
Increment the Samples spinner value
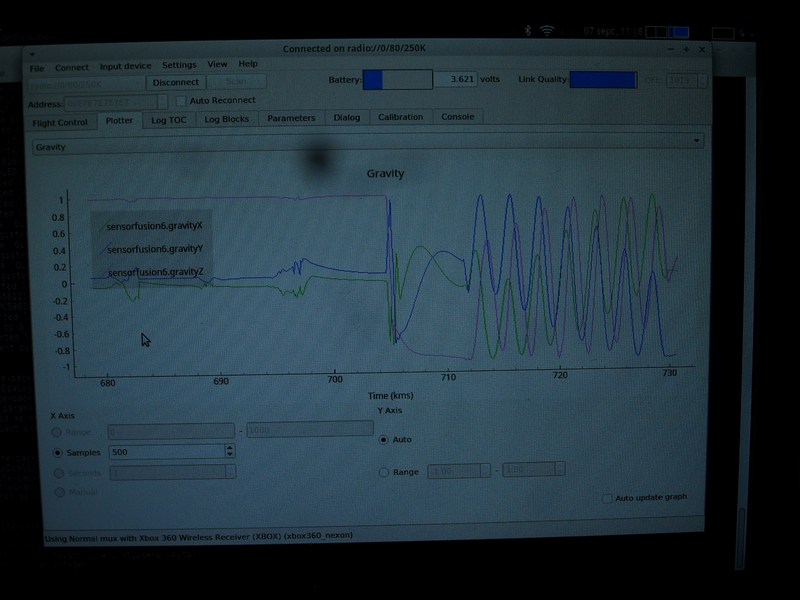(x=230, y=448)
